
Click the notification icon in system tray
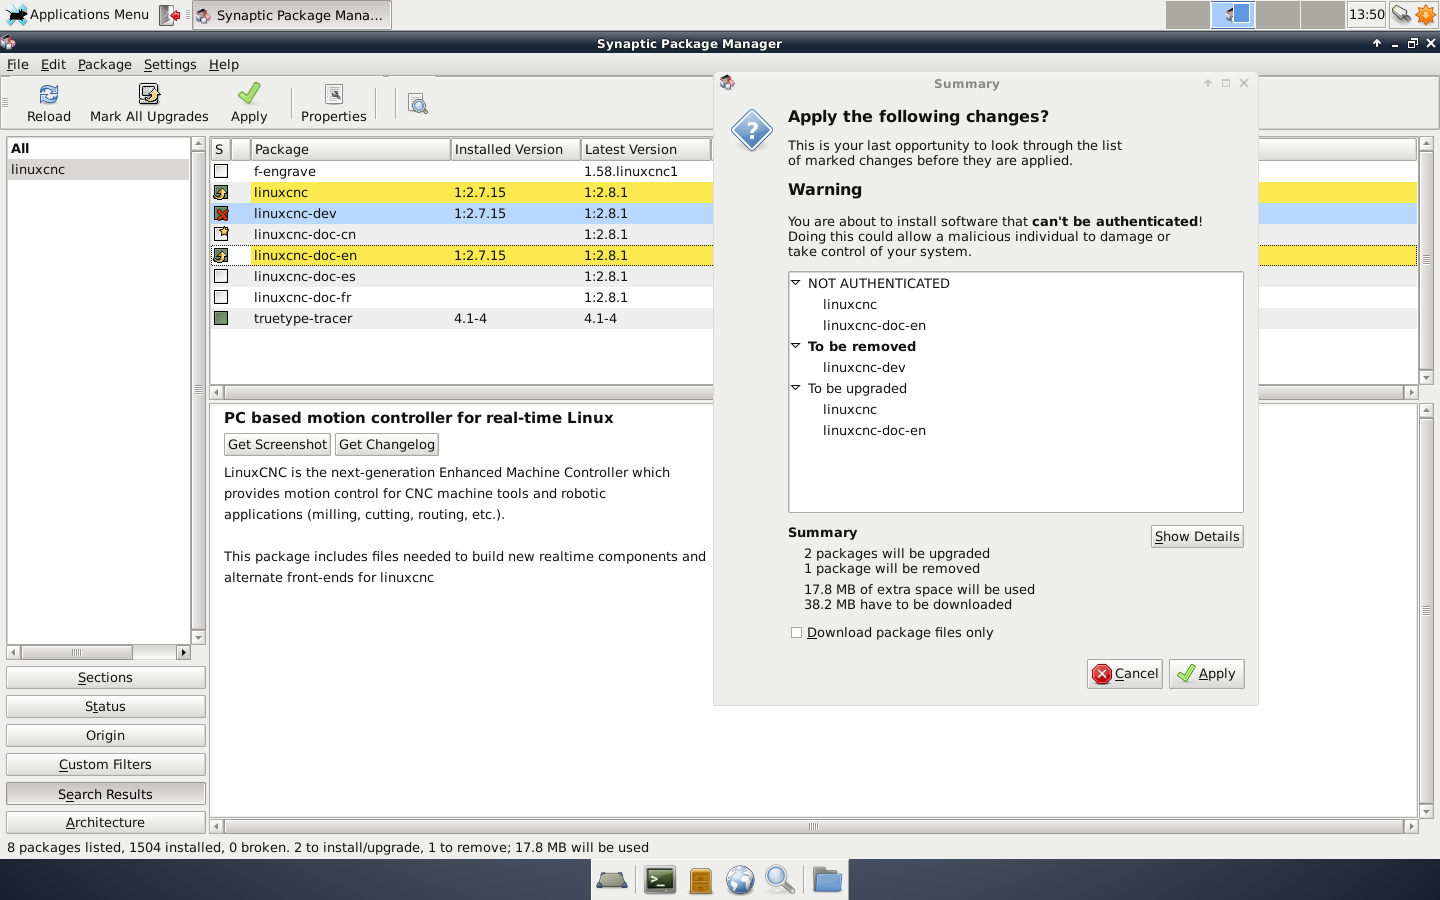click(x=1401, y=14)
